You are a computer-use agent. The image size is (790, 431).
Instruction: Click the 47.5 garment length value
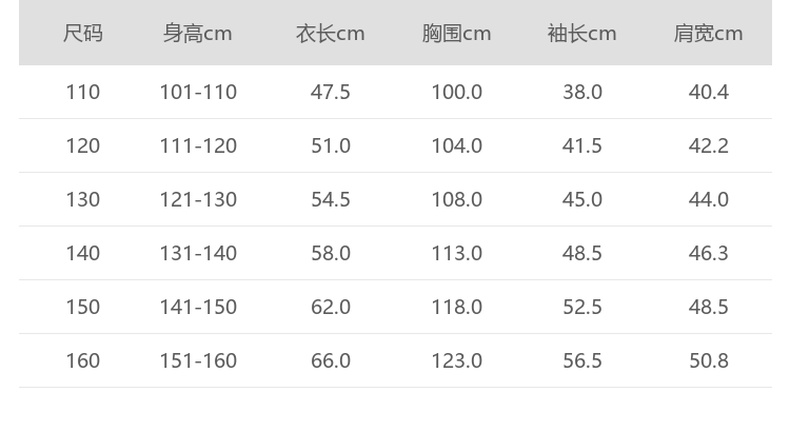(330, 92)
